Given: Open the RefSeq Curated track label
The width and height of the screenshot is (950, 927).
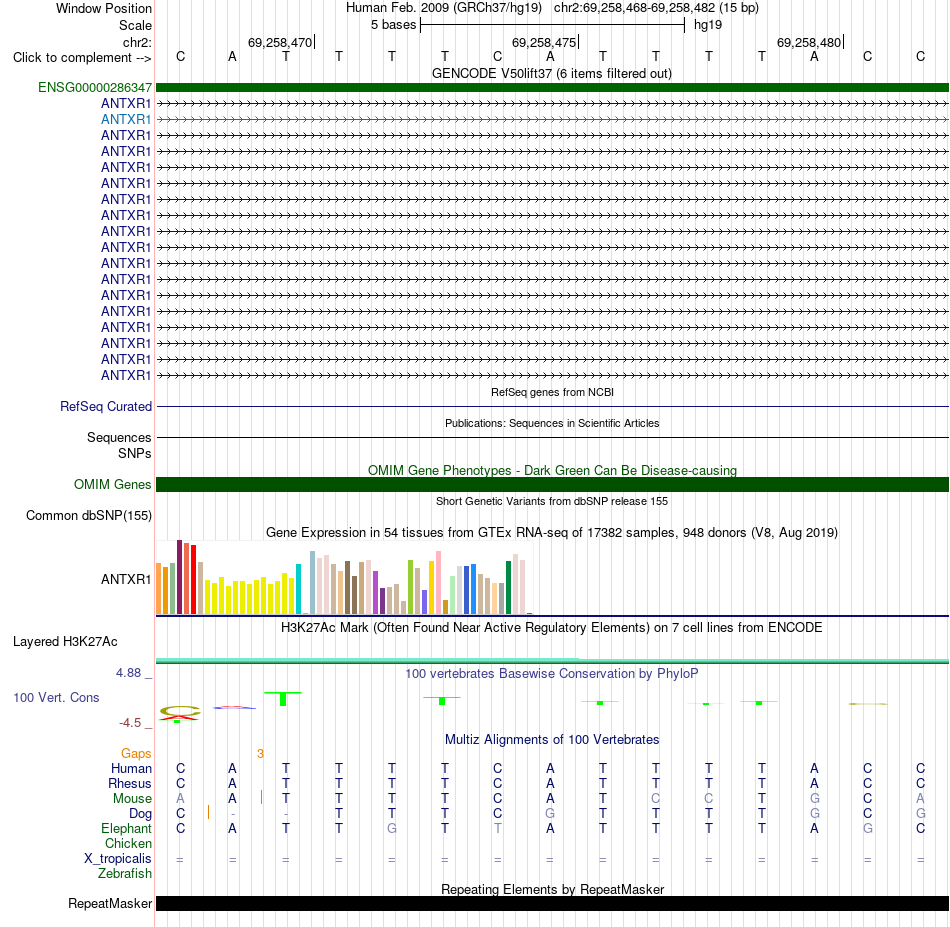Looking at the screenshot, I should point(106,407).
